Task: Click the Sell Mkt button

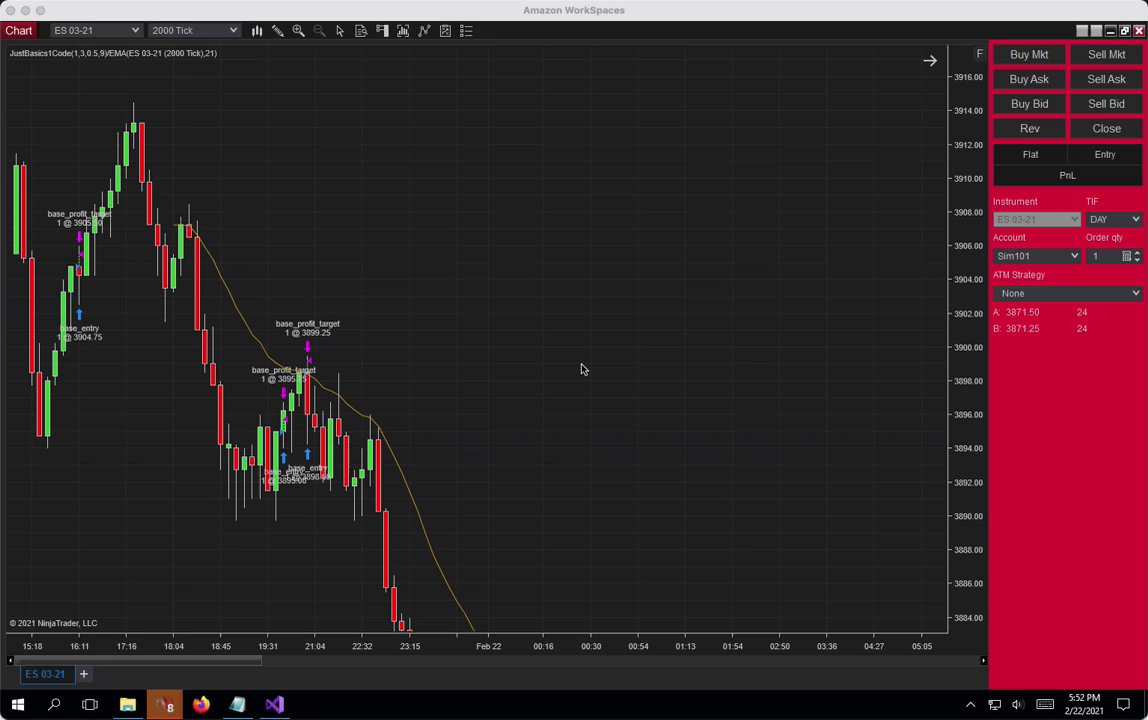Action: coord(1106,54)
